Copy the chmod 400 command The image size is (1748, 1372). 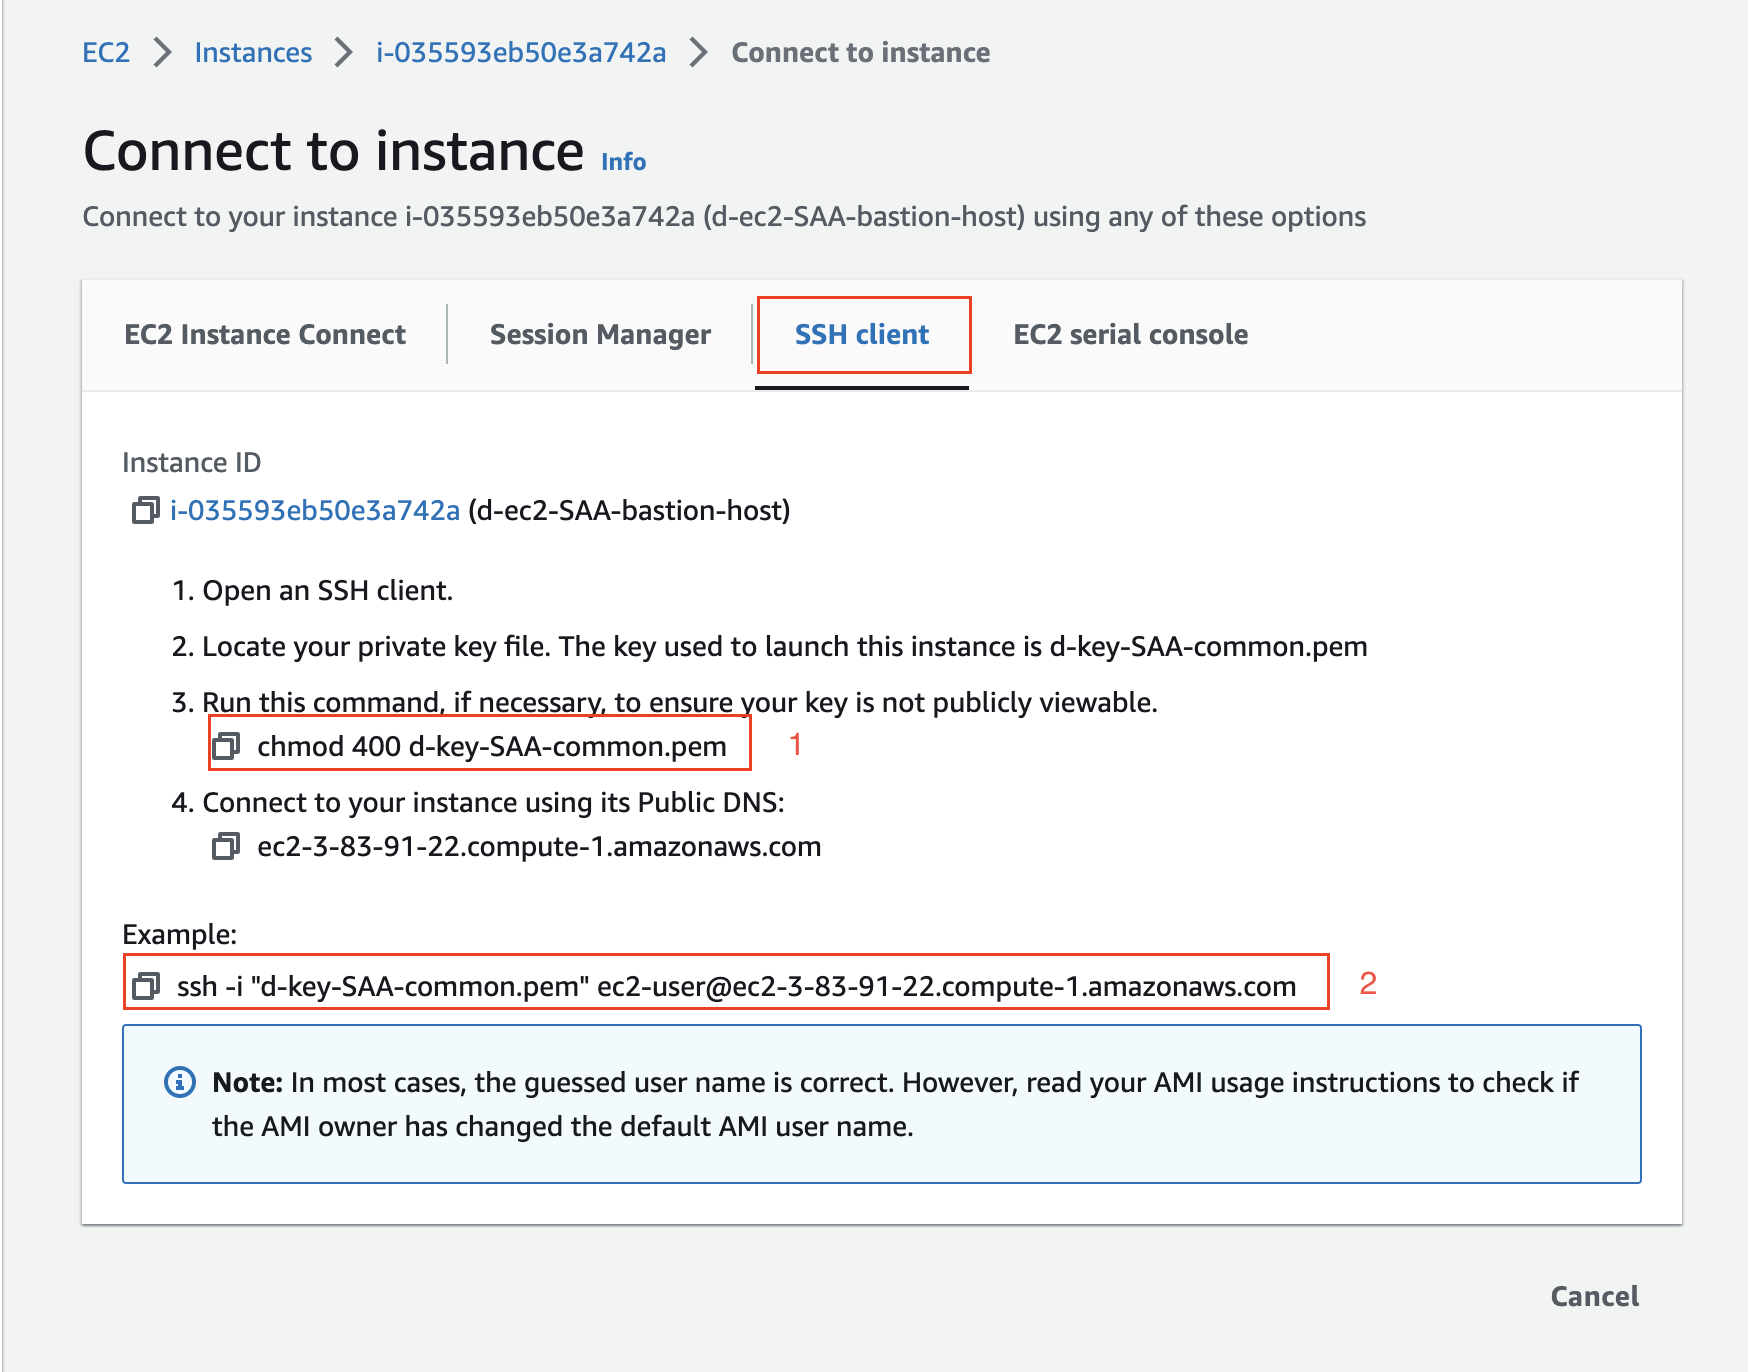coord(226,746)
